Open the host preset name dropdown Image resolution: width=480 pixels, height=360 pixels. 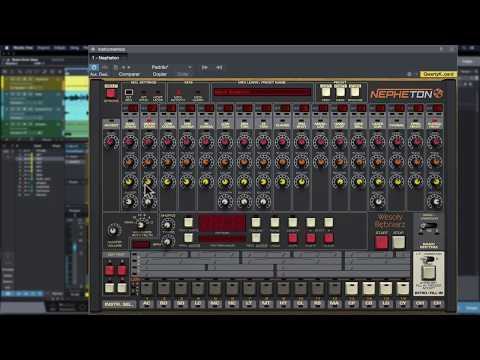pos(171,67)
